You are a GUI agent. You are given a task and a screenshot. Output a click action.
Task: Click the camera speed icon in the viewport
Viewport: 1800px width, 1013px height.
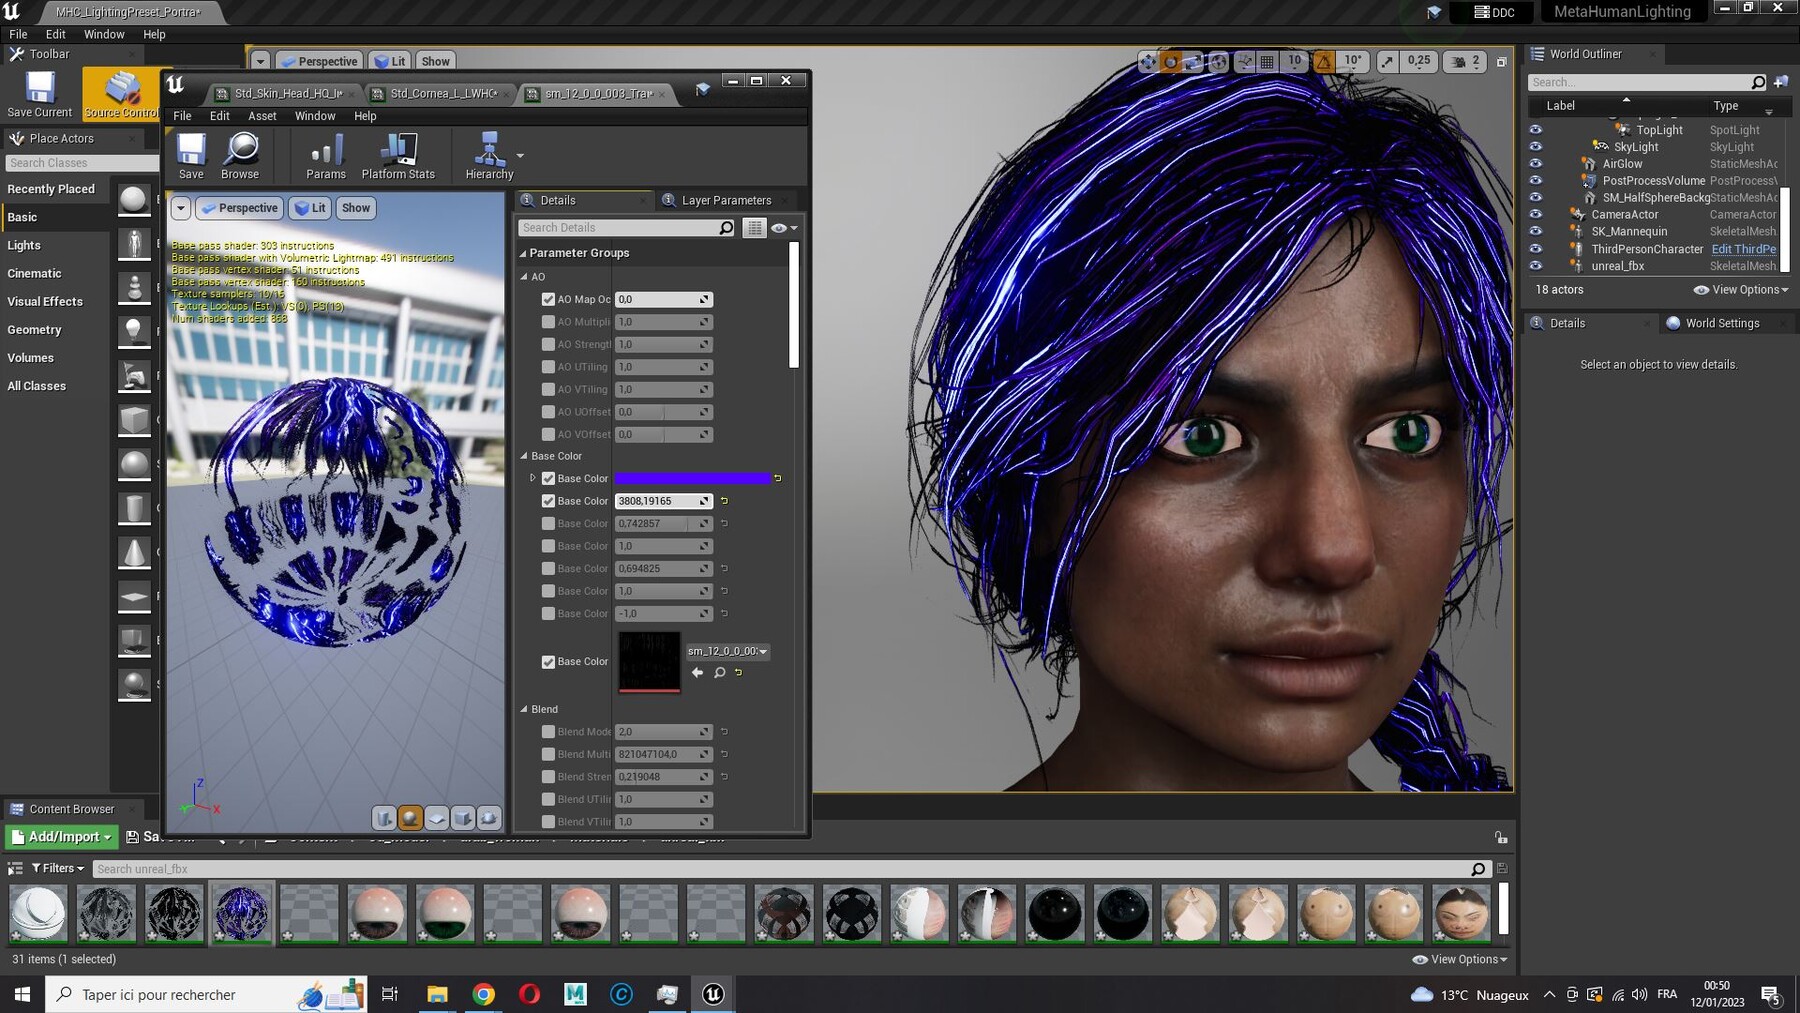tap(1459, 61)
